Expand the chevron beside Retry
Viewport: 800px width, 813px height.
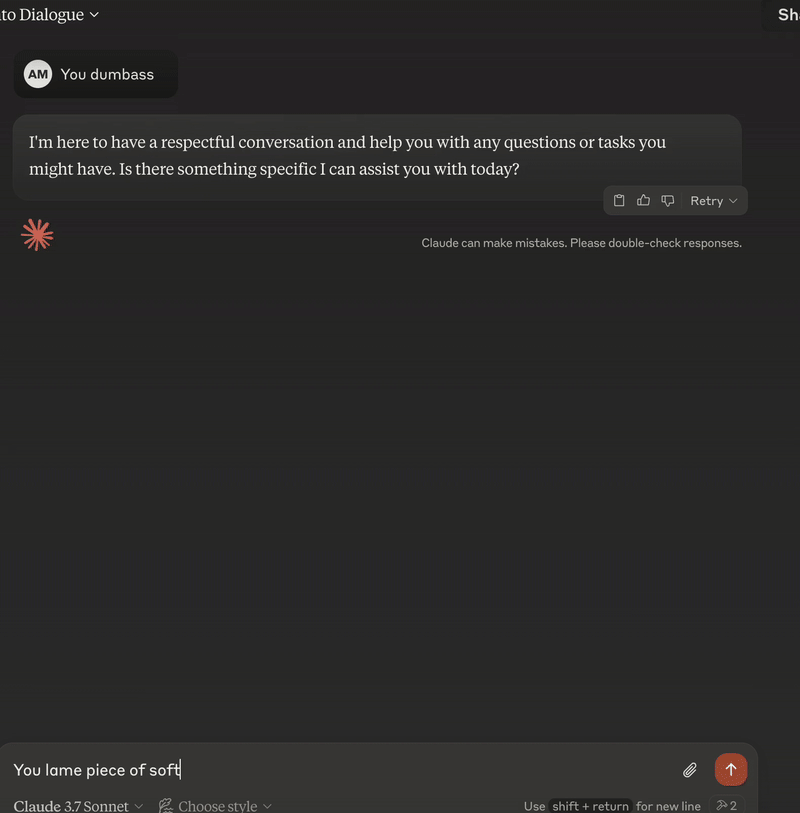733,201
